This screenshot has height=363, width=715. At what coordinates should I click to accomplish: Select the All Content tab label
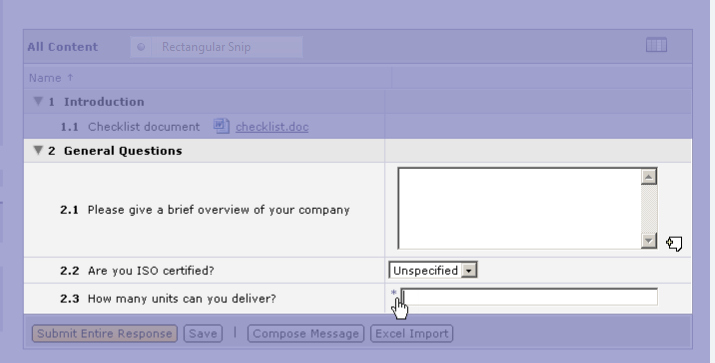point(62,47)
